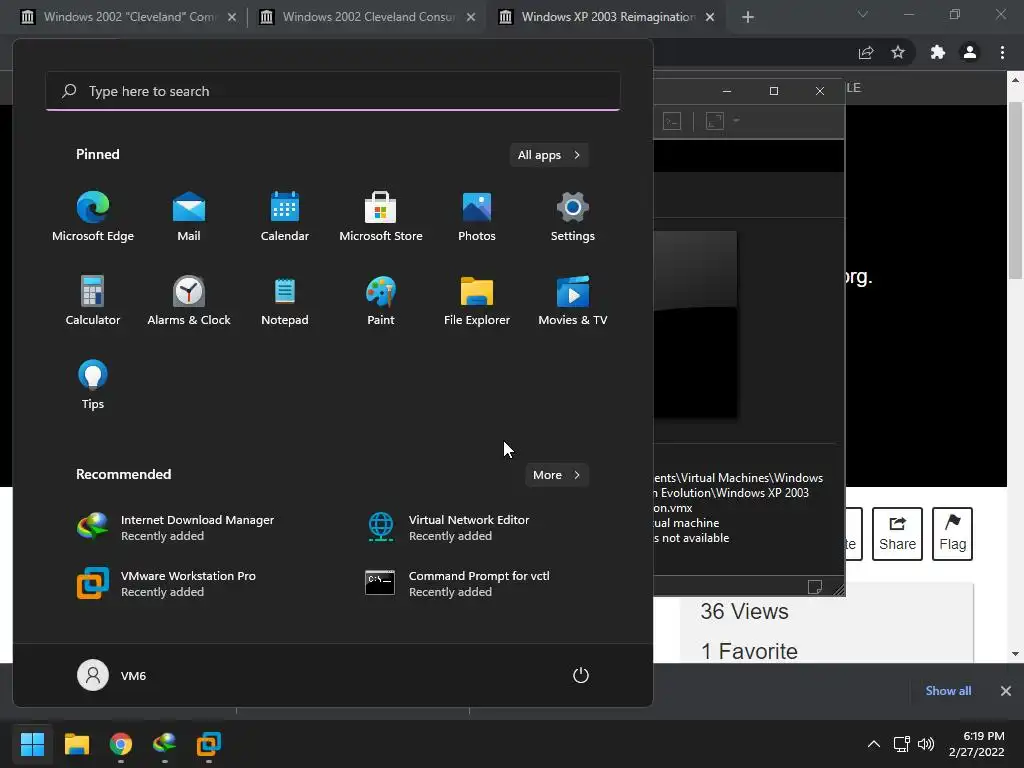The image size is (1024, 768).
Task: Open the Tips app
Action: [x=93, y=385]
